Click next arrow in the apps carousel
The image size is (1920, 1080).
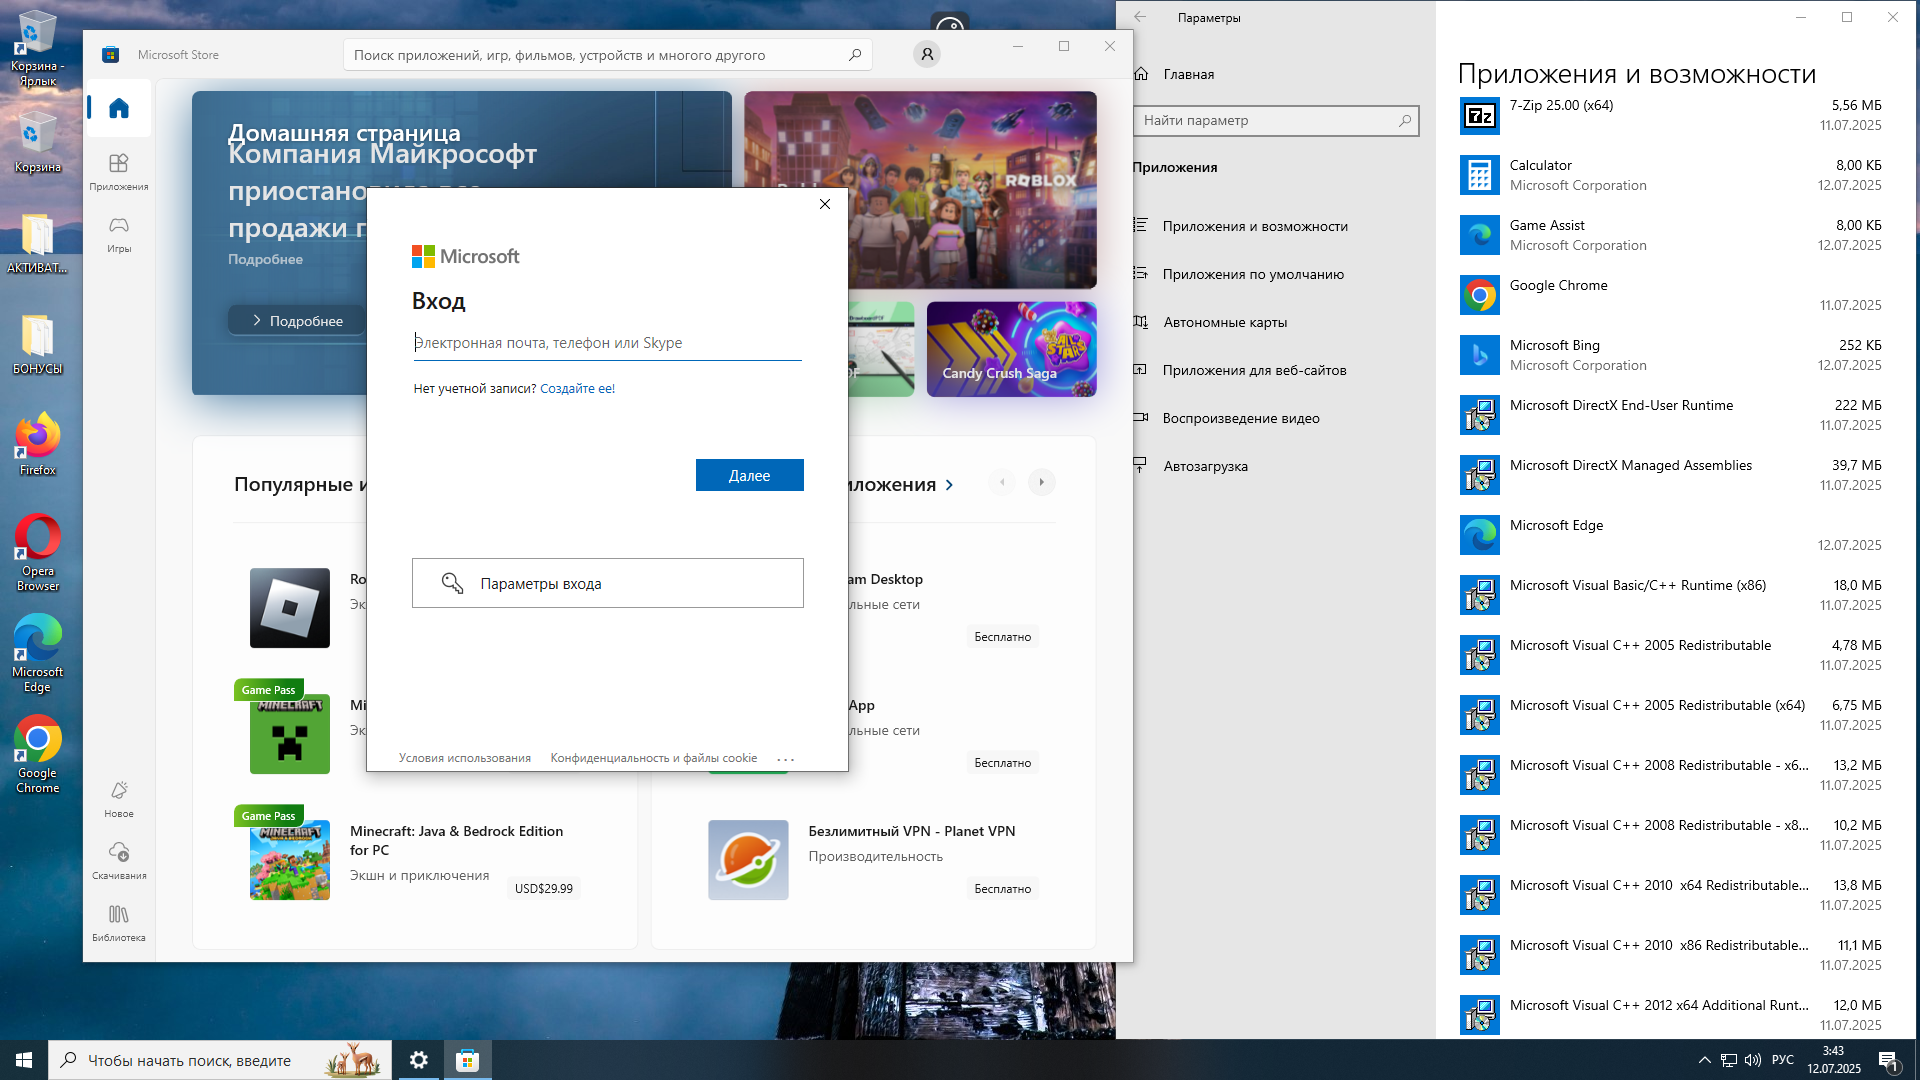click(x=1041, y=482)
